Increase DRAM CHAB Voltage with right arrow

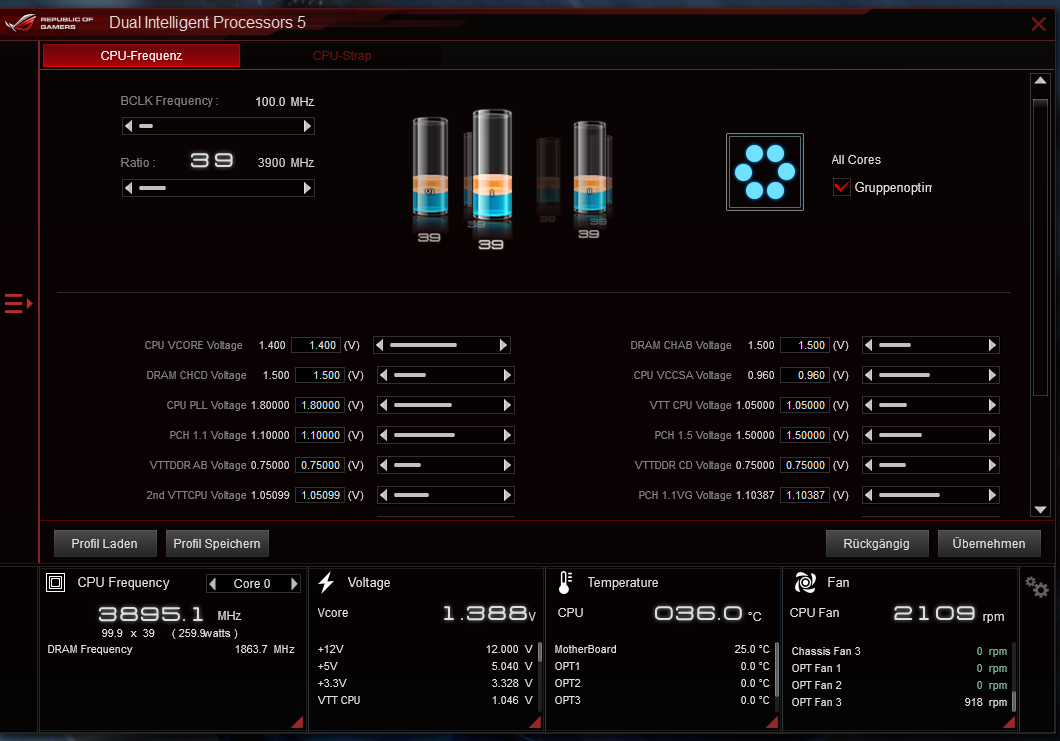[x=992, y=345]
